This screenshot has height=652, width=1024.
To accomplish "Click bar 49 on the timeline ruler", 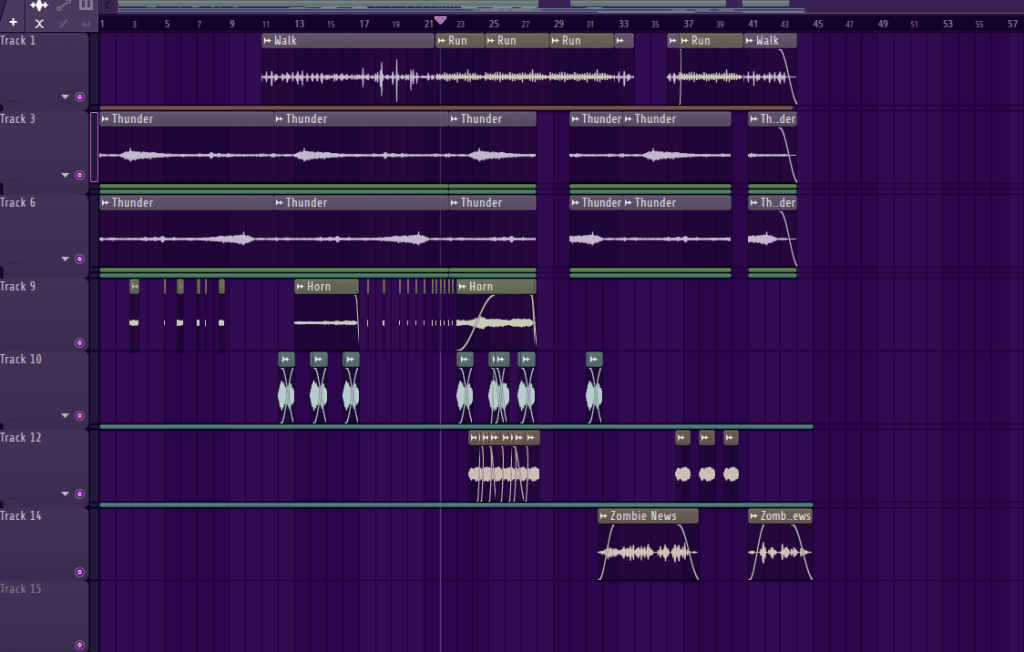I will click(x=881, y=23).
